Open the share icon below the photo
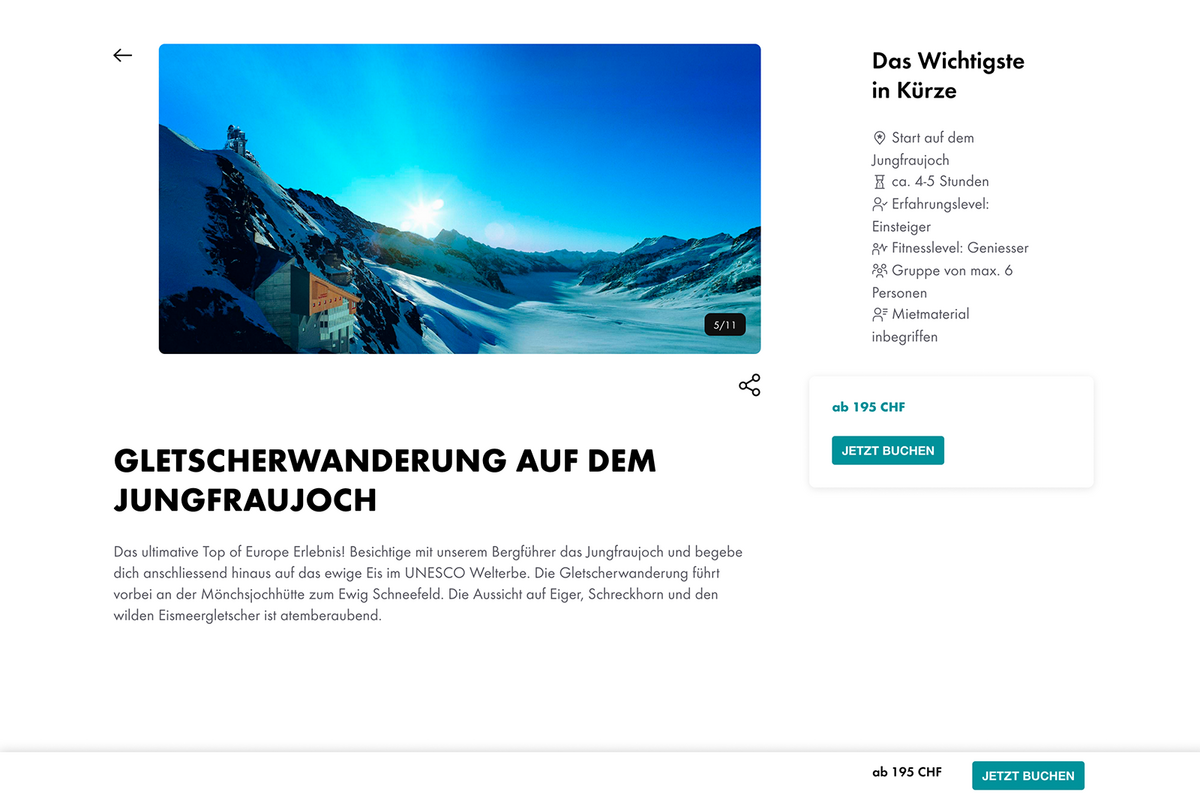1200x801 pixels. point(750,385)
